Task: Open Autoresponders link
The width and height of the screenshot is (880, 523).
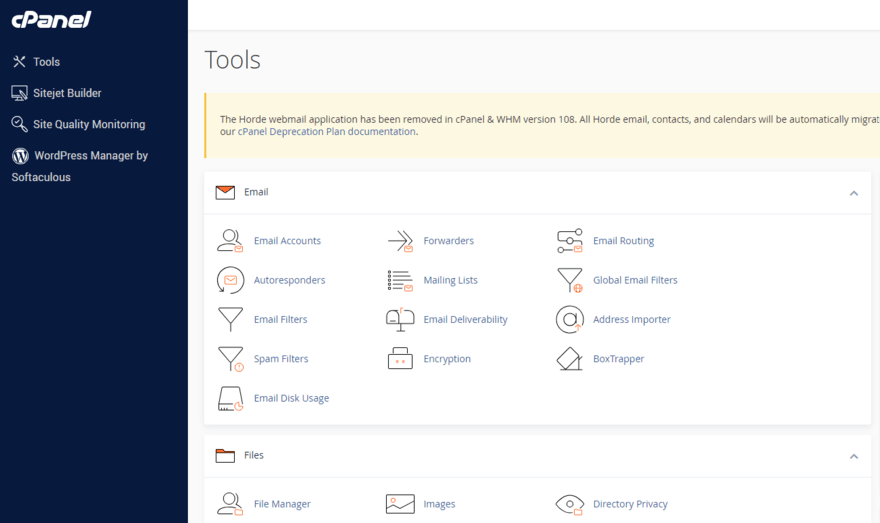Action: coord(290,280)
